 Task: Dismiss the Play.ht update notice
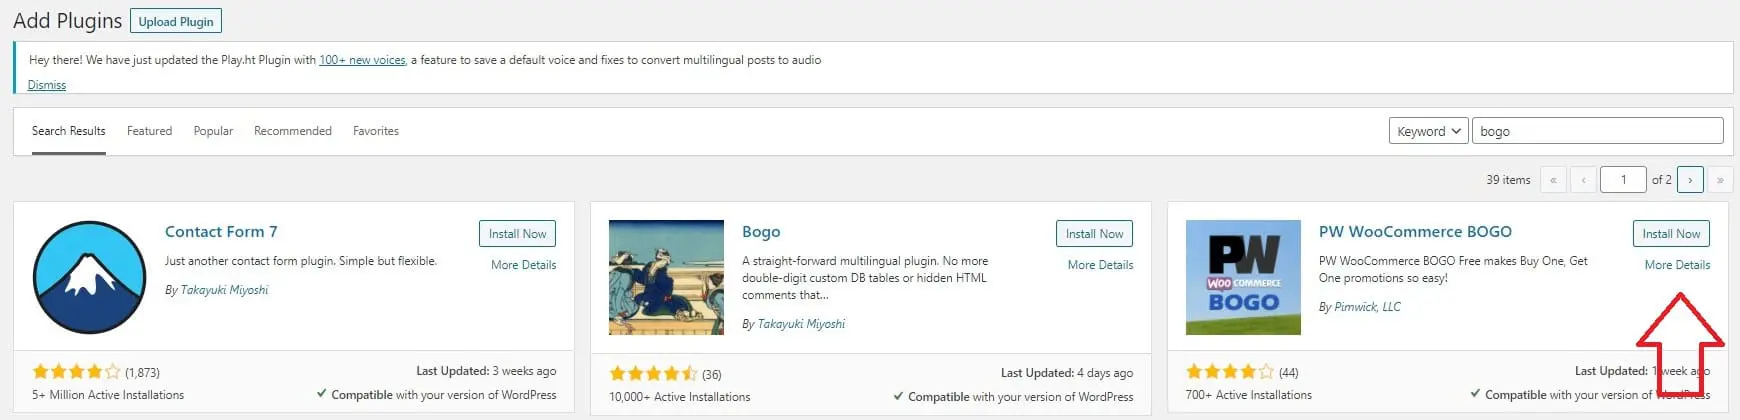pos(47,85)
